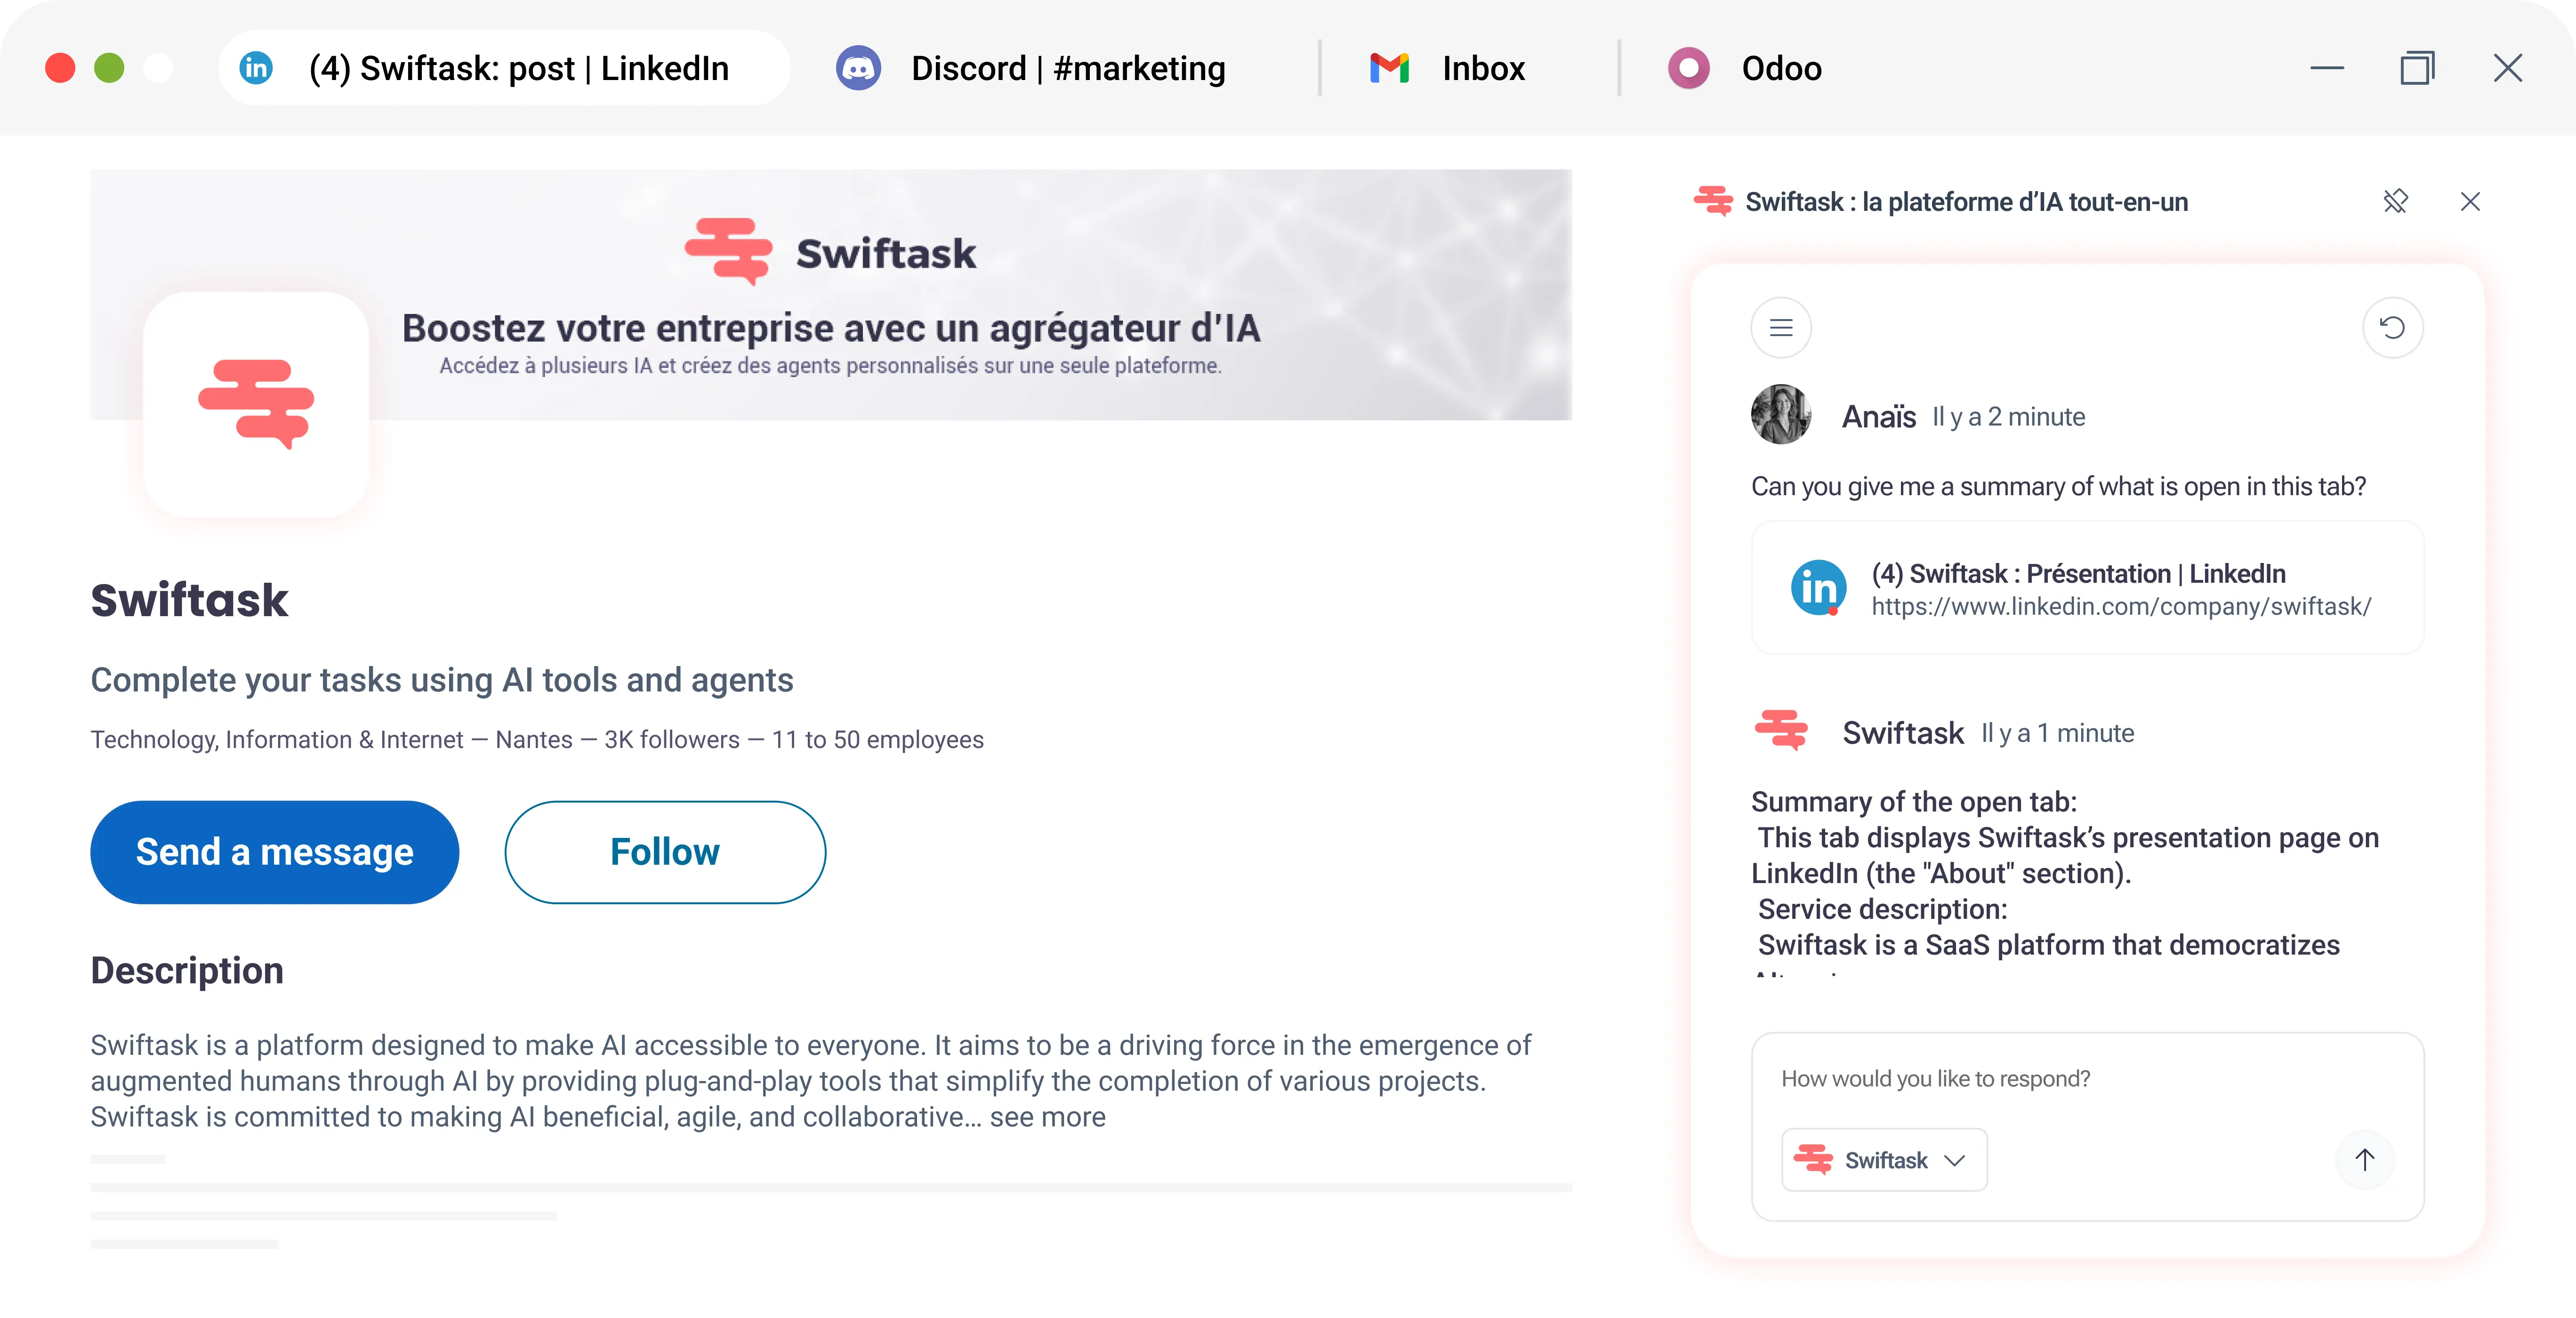Click the Swiftask company logo tile
Image resolution: width=2576 pixels, height=1318 pixels.
256,404
